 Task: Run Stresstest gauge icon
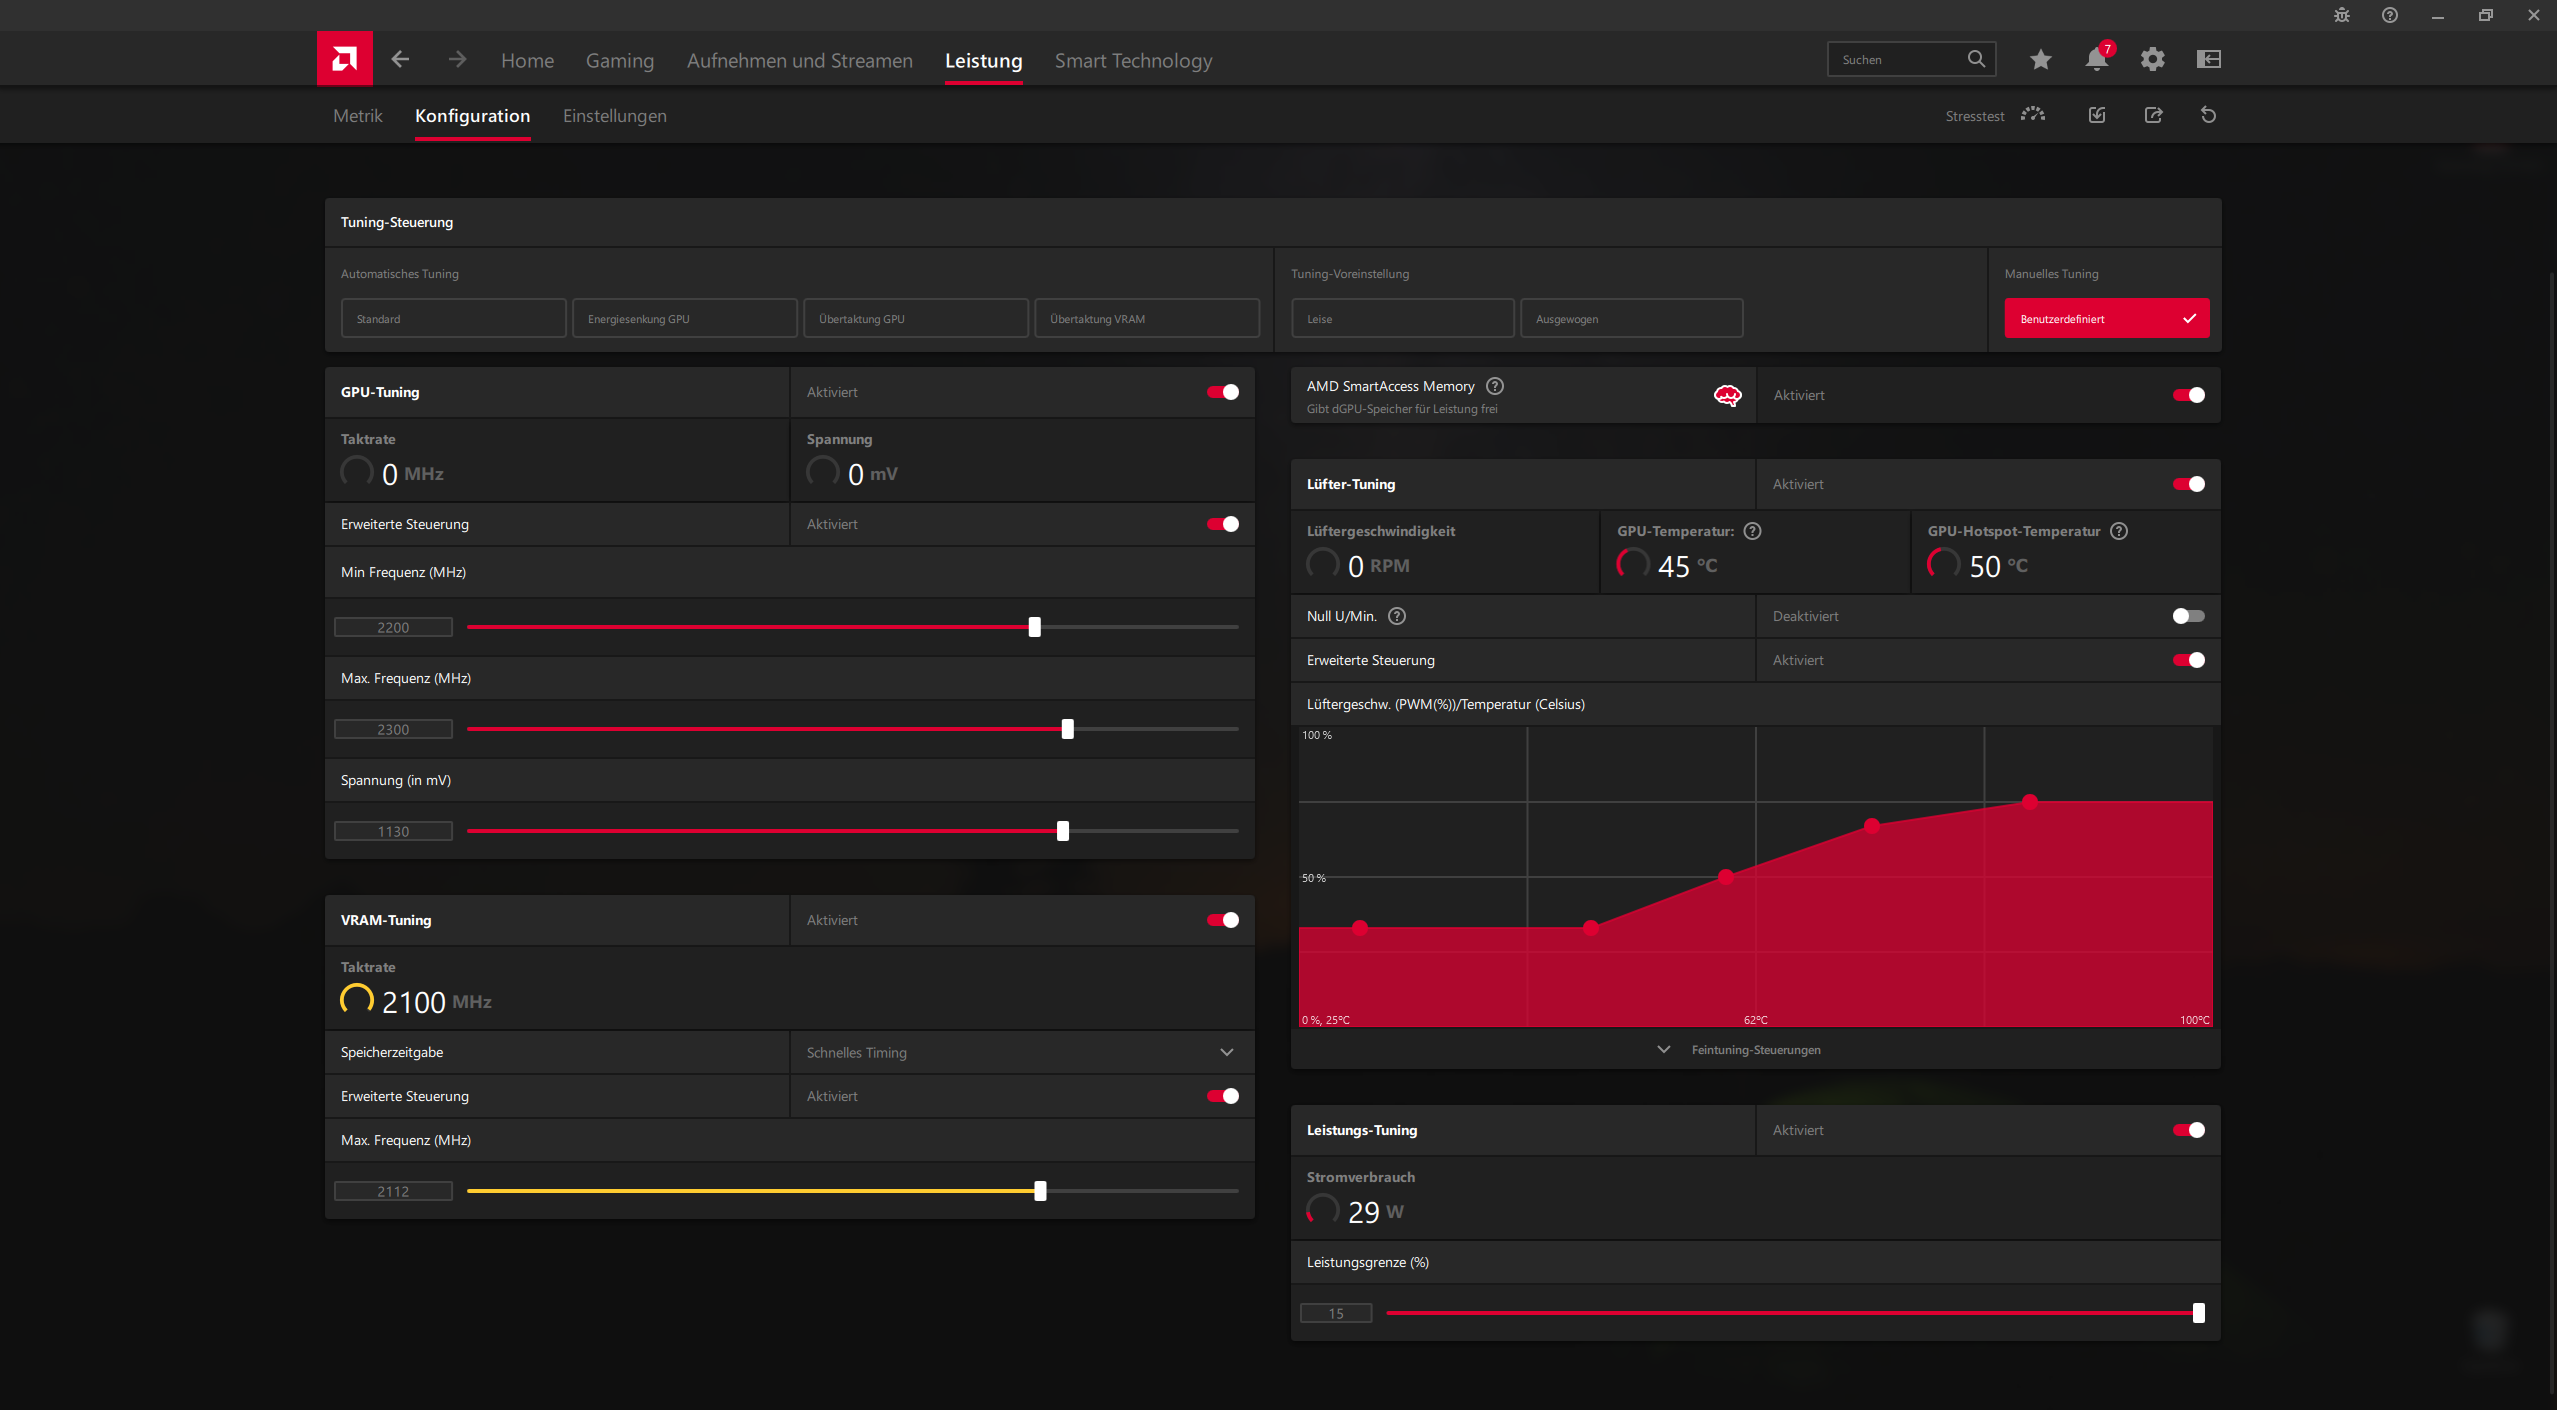[2032, 115]
